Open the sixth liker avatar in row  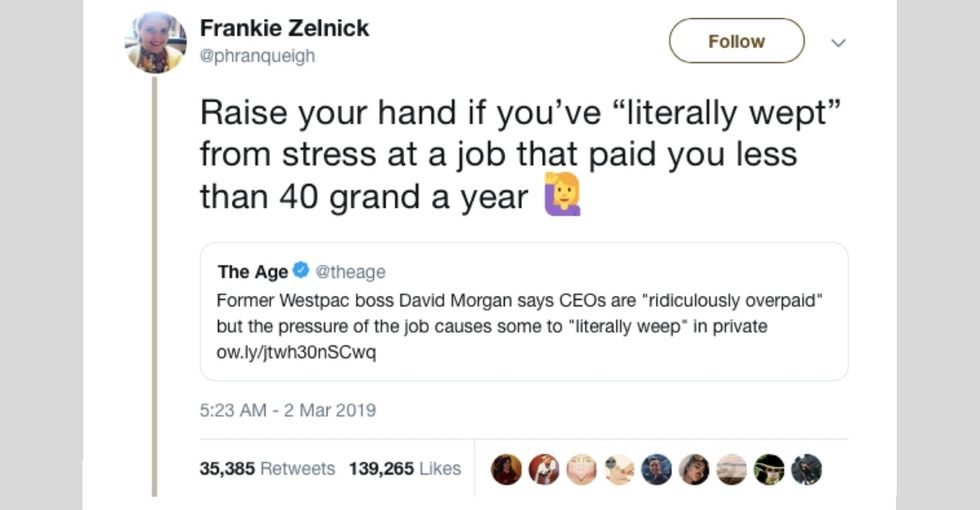tap(694, 469)
